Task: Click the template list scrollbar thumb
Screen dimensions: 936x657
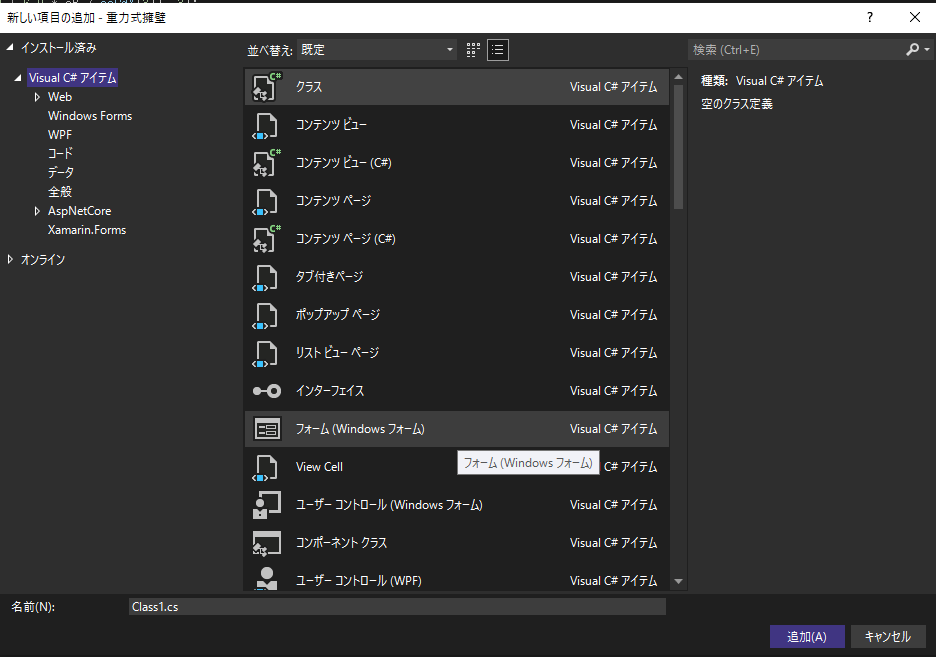Action: pos(678,147)
